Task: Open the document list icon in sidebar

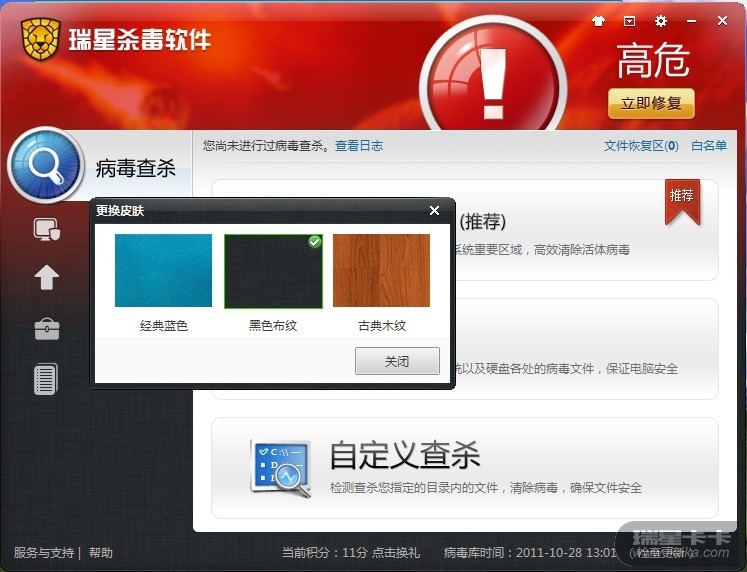Action: (x=46, y=379)
